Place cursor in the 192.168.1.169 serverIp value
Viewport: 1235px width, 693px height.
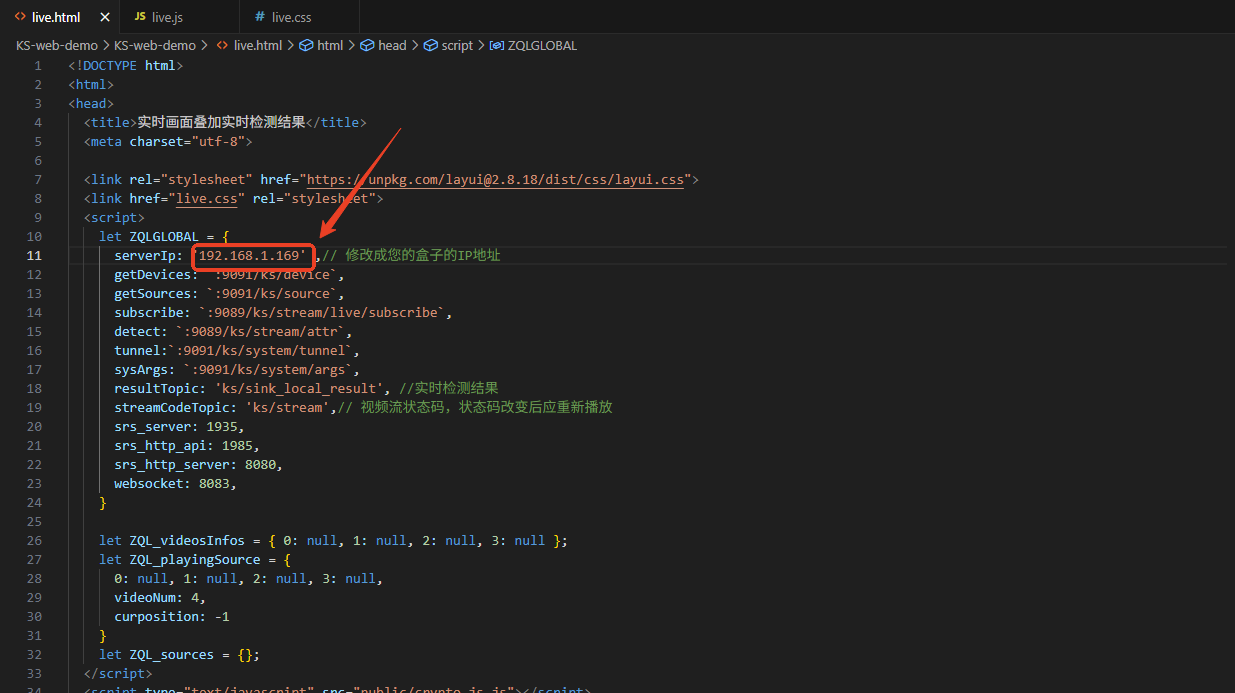pos(252,256)
